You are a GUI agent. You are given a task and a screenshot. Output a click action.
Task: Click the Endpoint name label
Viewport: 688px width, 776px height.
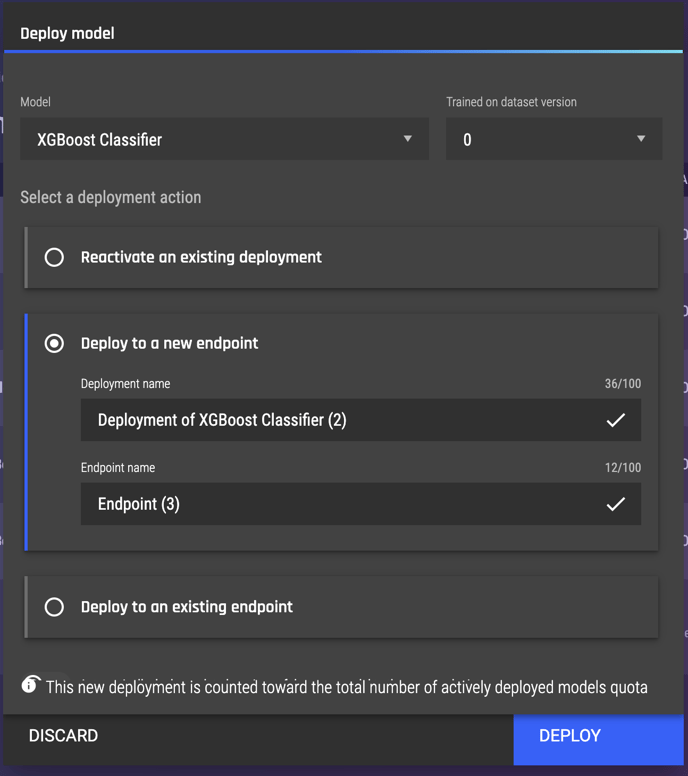pos(118,468)
